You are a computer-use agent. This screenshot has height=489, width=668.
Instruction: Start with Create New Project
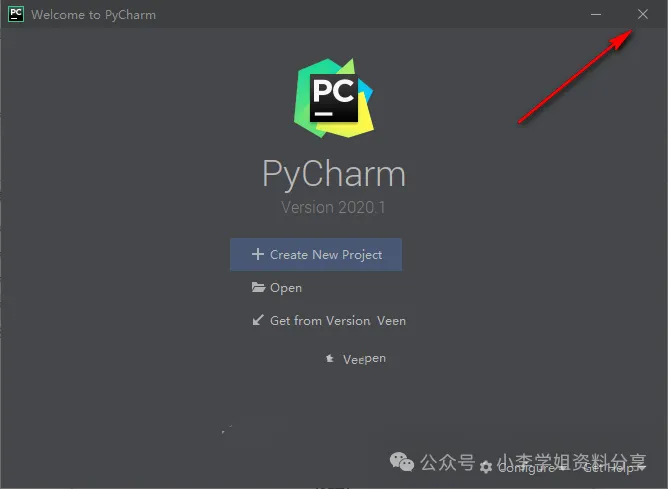(316, 254)
